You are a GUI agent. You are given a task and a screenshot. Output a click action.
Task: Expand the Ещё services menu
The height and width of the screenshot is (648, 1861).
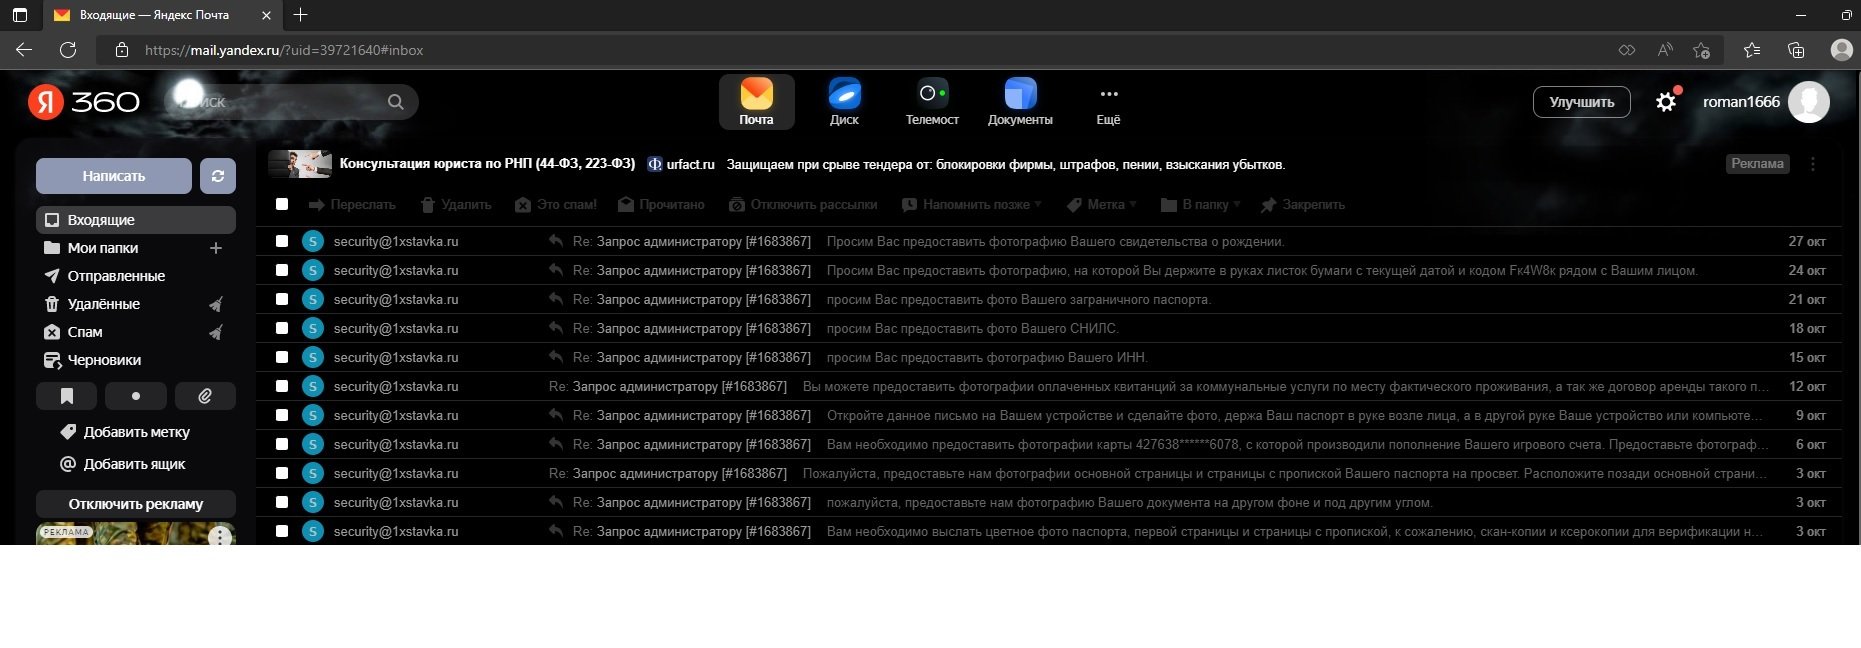pyautogui.click(x=1108, y=102)
